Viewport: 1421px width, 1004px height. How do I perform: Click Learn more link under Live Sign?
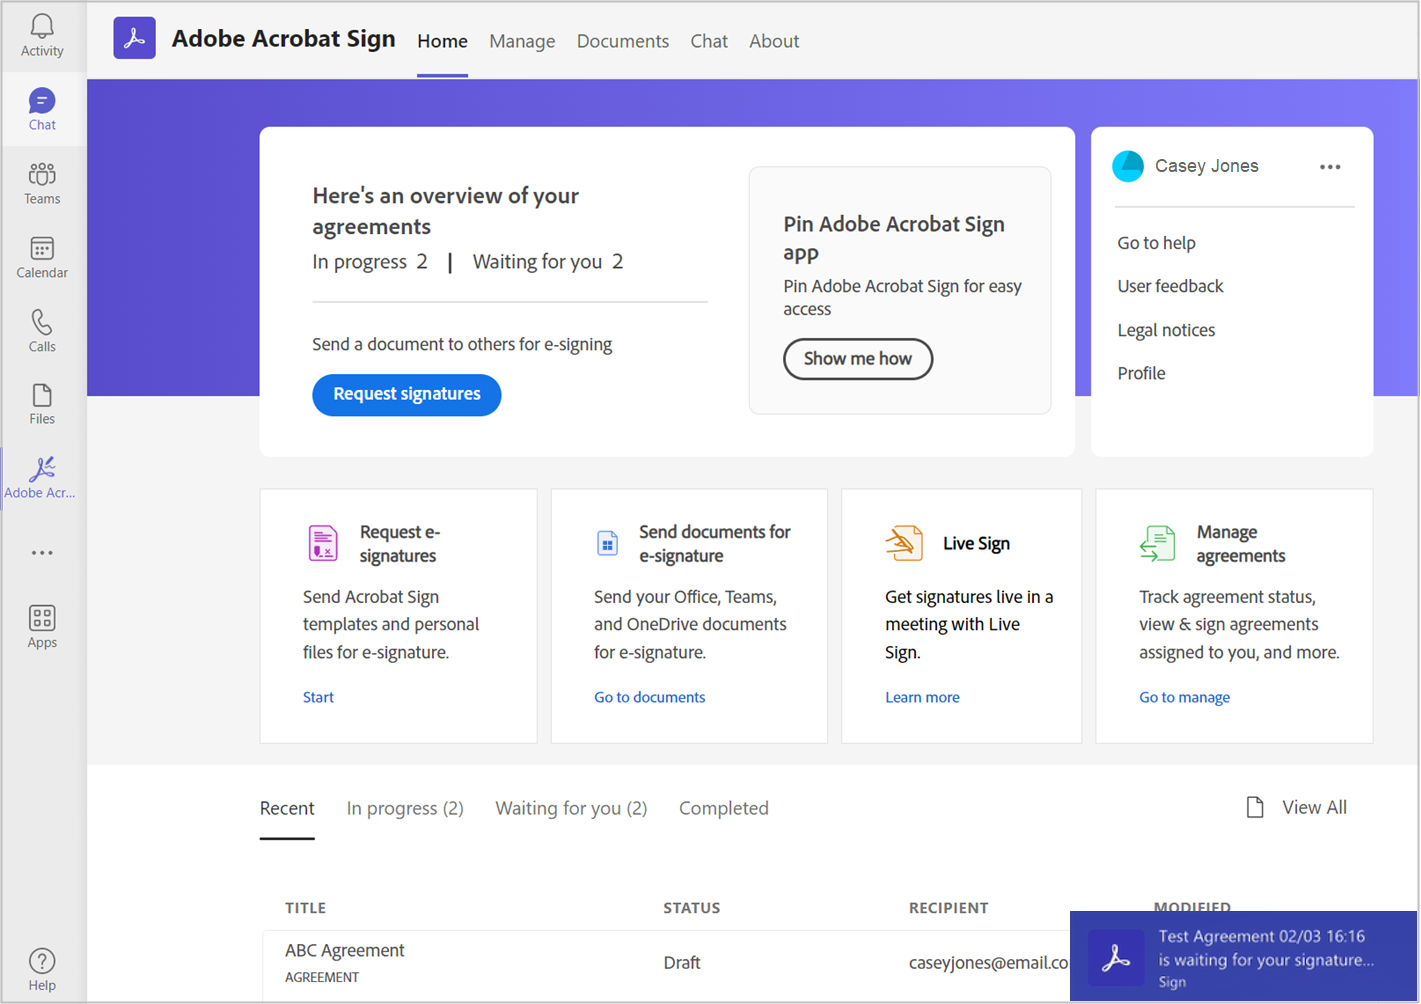pyautogui.click(x=922, y=697)
